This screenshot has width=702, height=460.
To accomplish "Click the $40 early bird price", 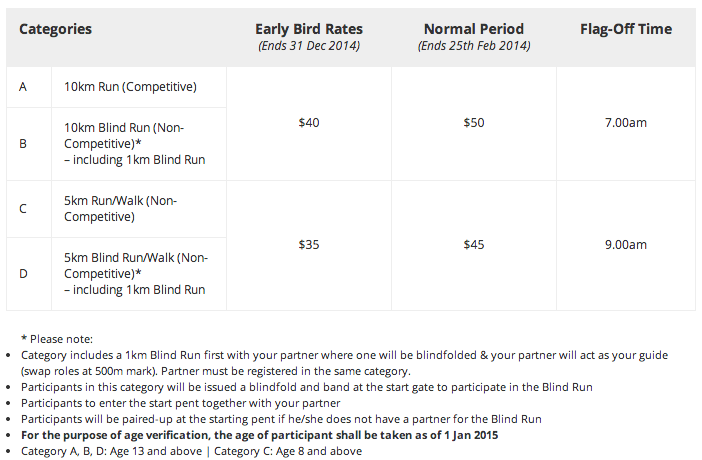I will tap(309, 122).
